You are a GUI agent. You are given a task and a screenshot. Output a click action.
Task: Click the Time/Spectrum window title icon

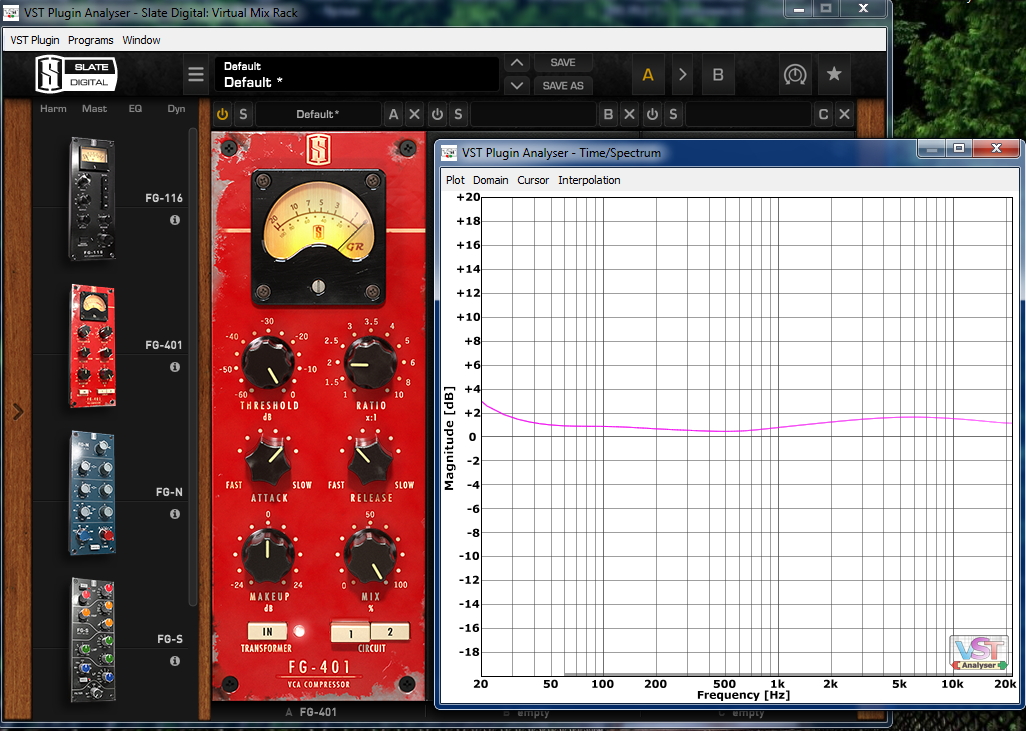coord(449,152)
